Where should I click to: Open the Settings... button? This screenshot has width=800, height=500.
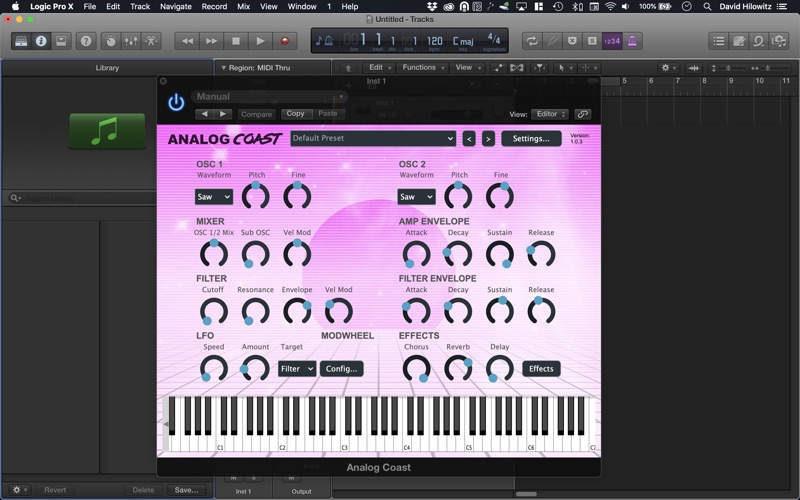(531, 138)
